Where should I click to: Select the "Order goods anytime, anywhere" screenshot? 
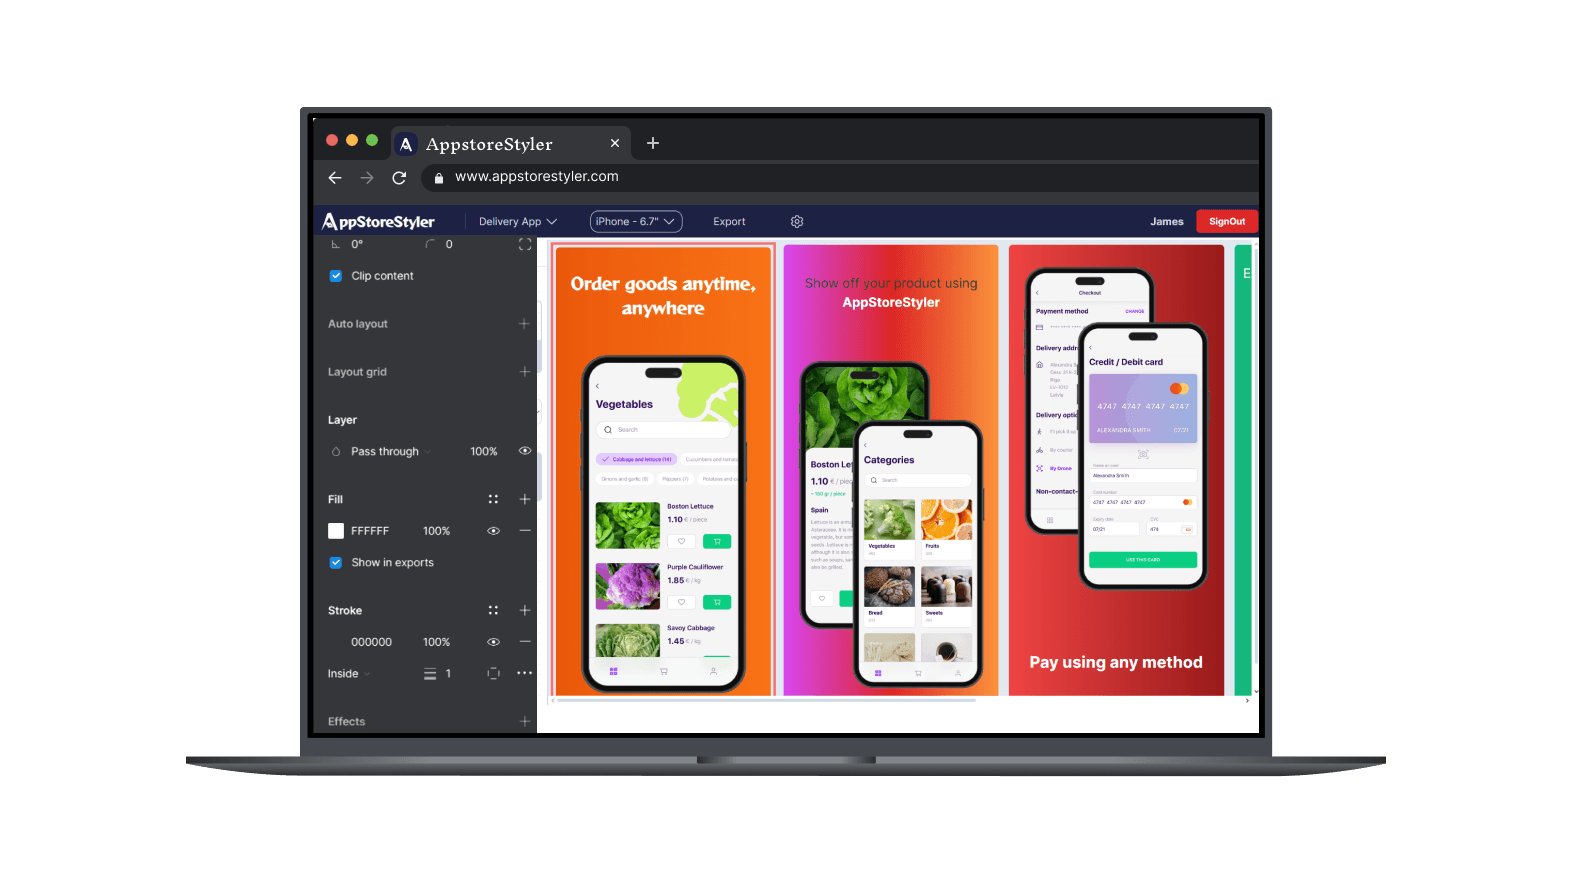pos(663,470)
